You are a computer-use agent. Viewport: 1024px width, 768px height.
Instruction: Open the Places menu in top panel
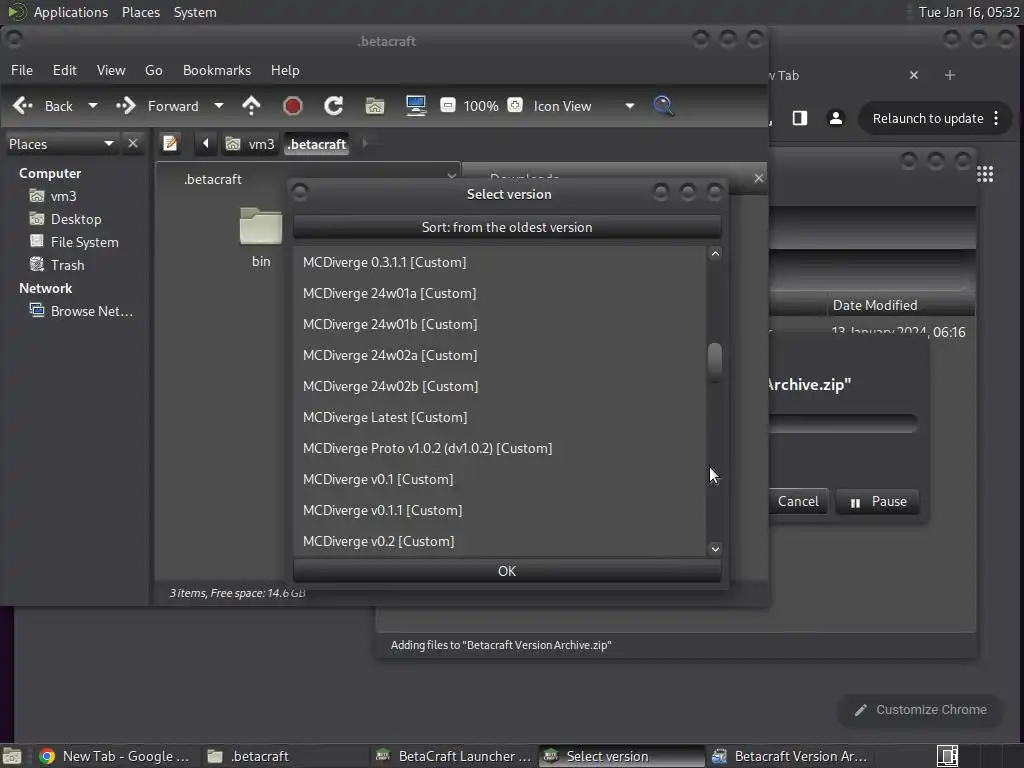pyautogui.click(x=141, y=12)
